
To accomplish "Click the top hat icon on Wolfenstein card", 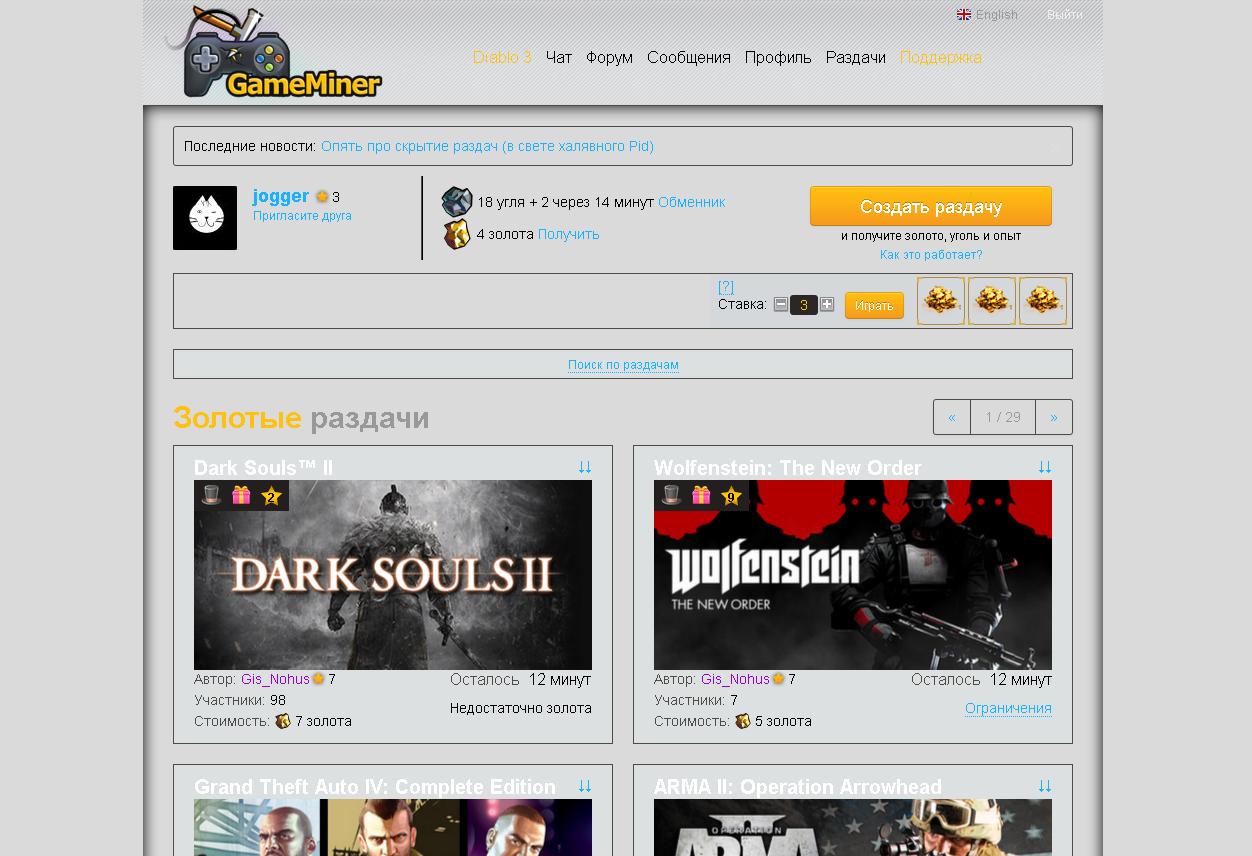I will (672, 495).
